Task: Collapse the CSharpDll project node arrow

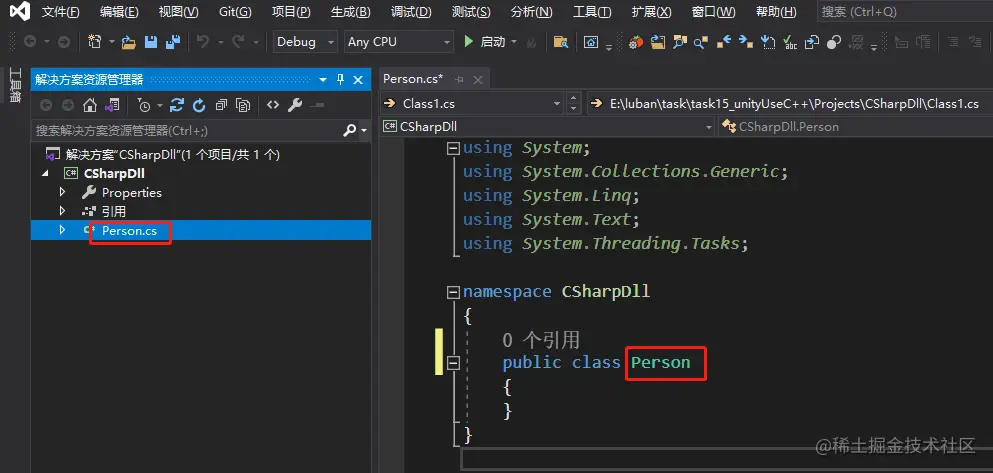Action: point(45,173)
